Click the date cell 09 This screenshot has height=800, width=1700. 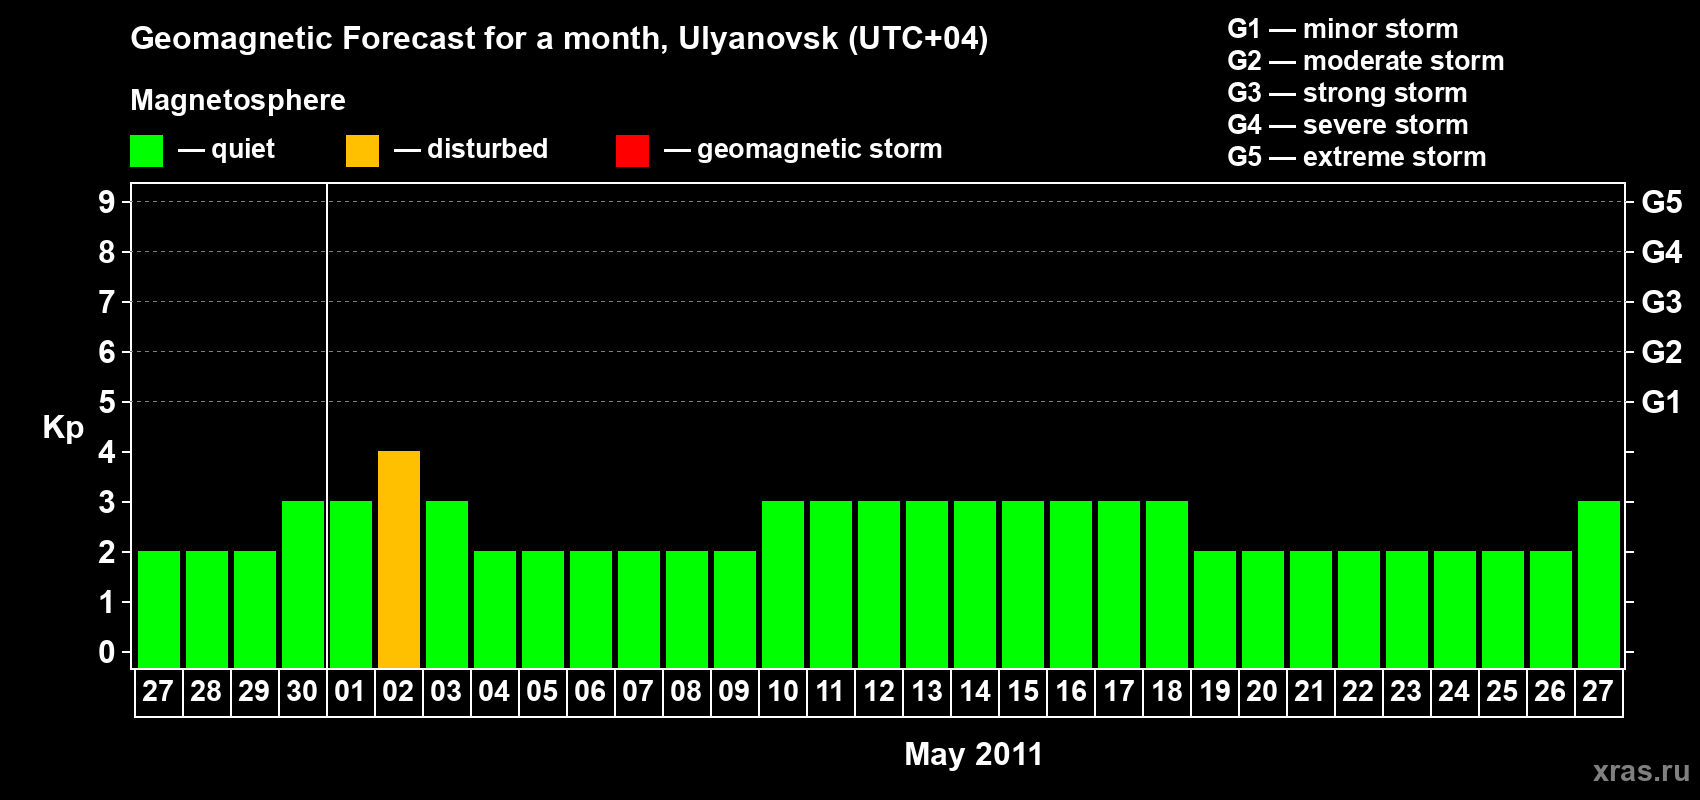click(x=735, y=692)
